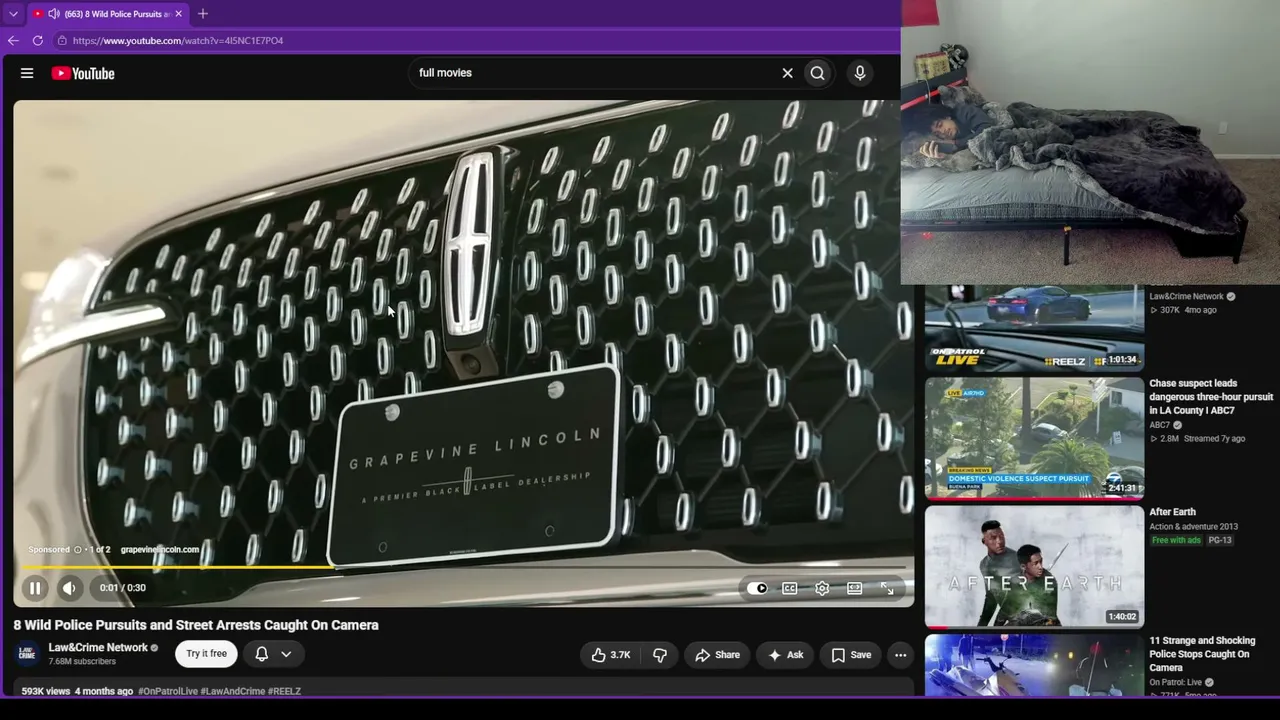Dislike the video

pos(660,655)
